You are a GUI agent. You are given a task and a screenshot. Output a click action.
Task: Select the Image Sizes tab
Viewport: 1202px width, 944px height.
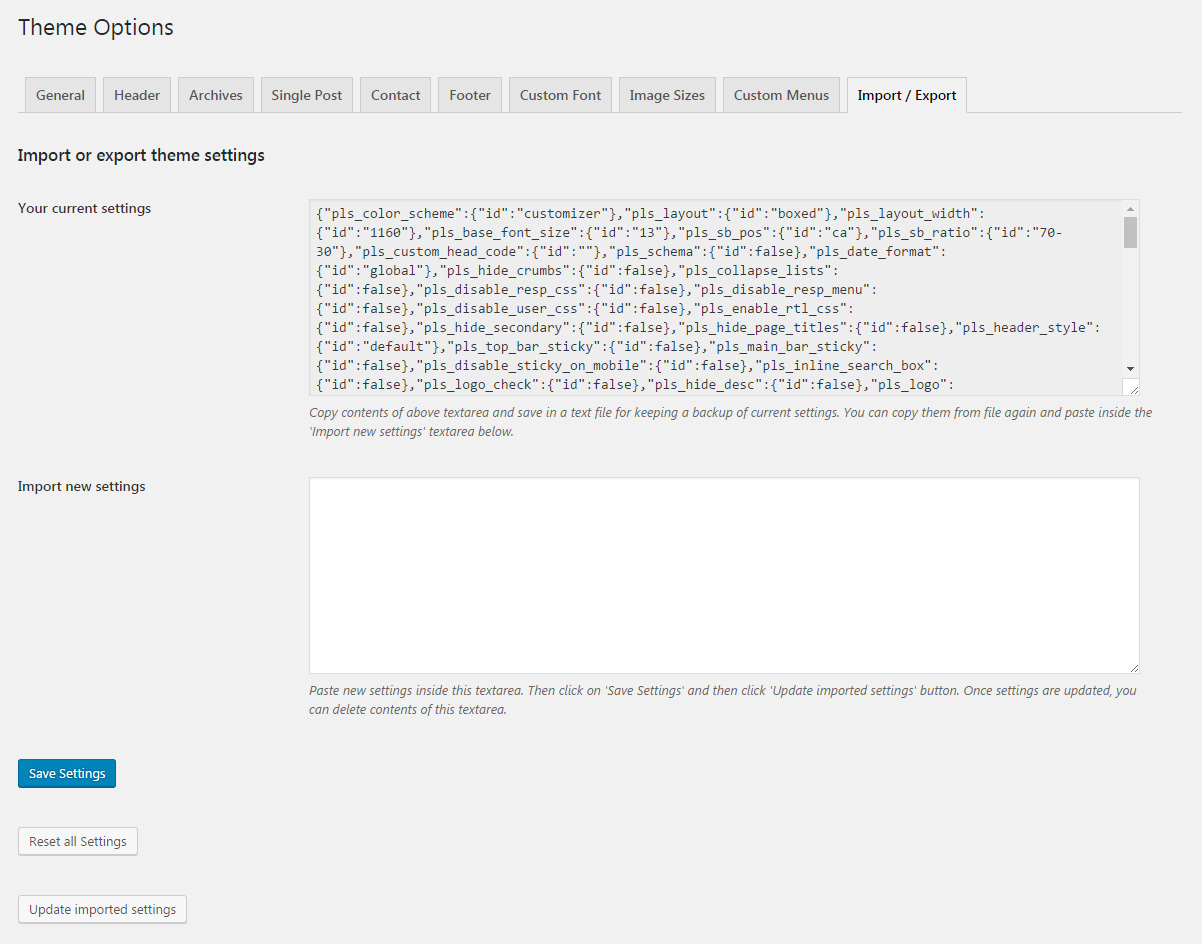[667, 95]
